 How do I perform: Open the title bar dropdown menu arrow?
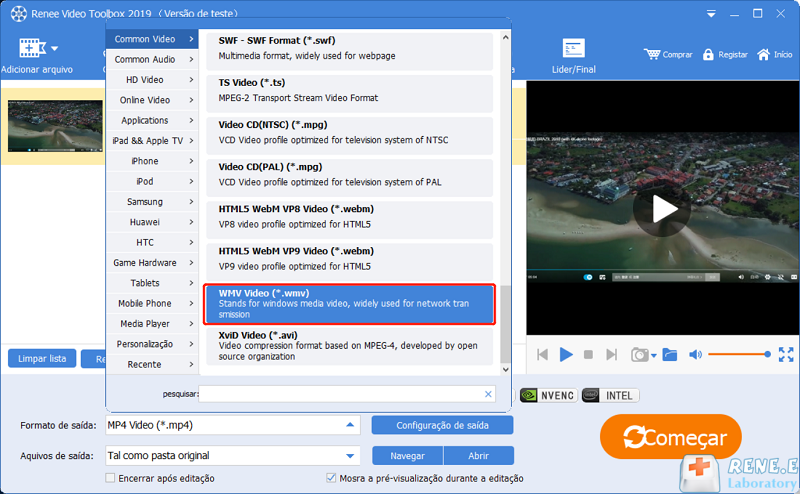pyautogui.click(x=711, y=14)
